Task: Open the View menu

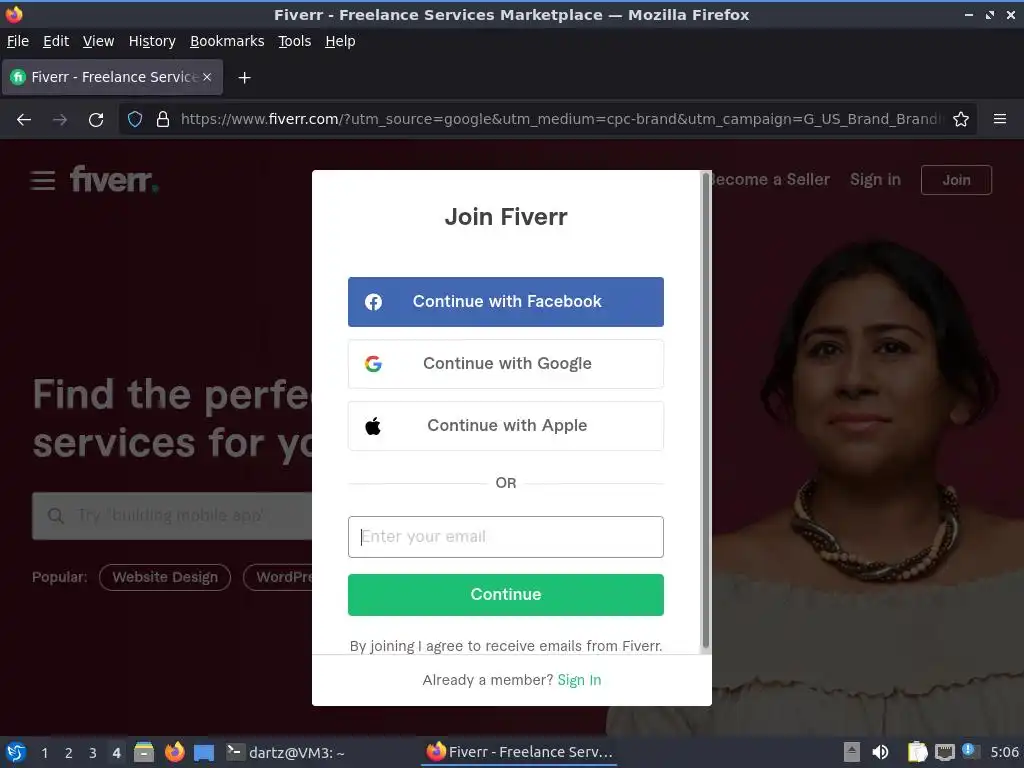Action: 99,41
